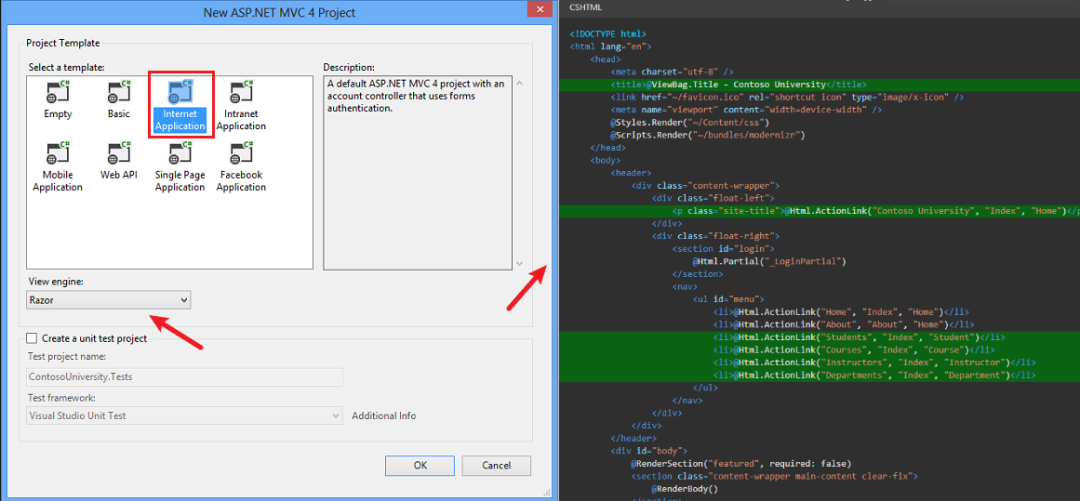Click the div id="body" code line
This screenshot has width=1080, height=501.
click(650, 451)
